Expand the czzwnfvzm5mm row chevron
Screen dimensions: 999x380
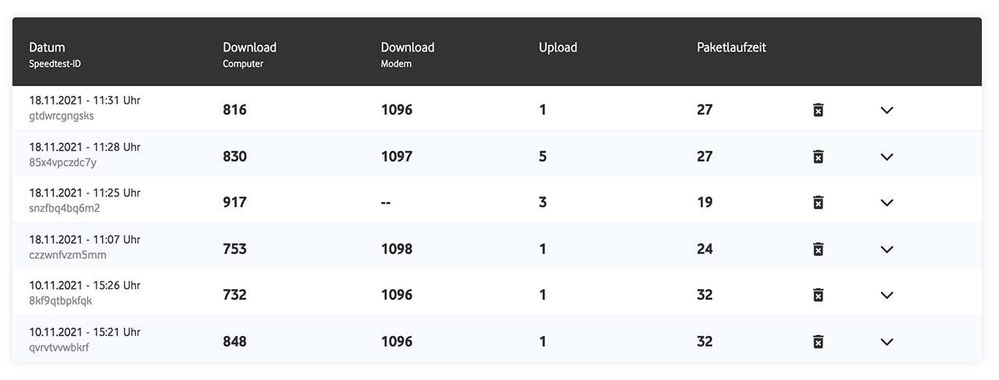(x=887, y=249)
